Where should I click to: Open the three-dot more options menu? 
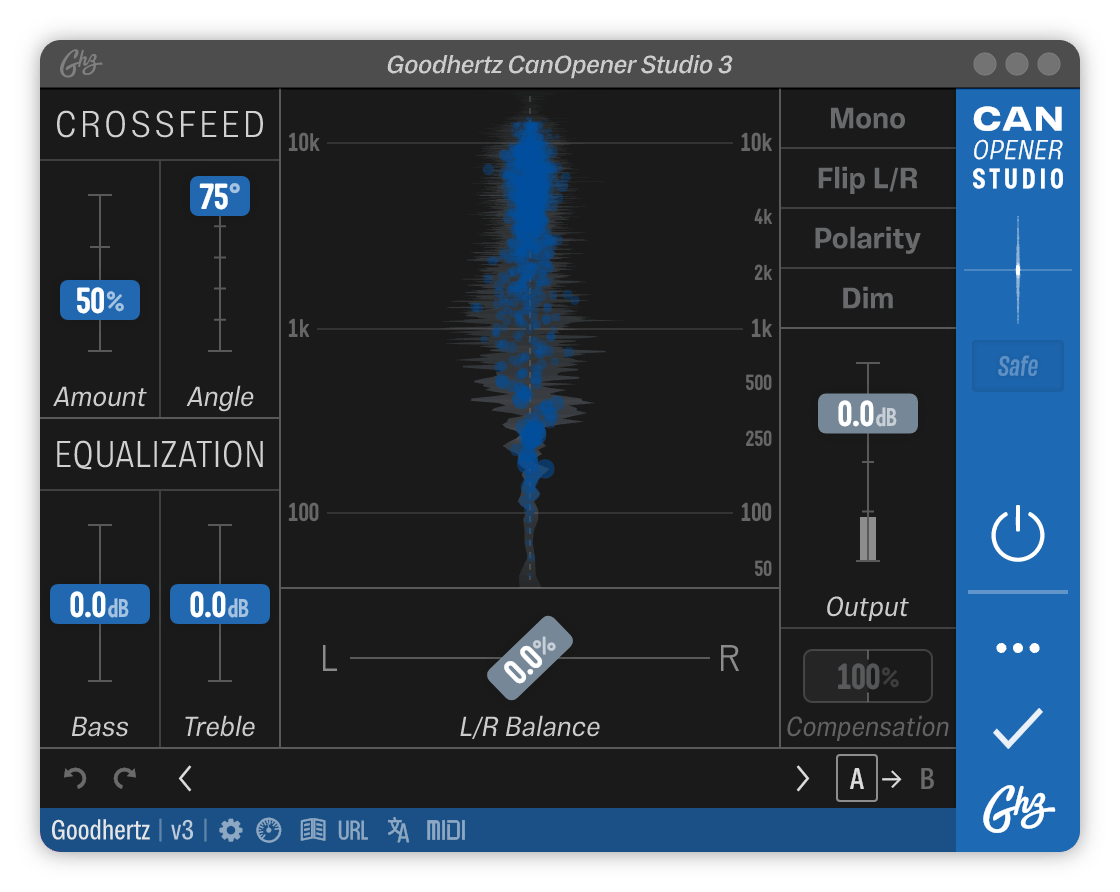(x=1018, y=648)
